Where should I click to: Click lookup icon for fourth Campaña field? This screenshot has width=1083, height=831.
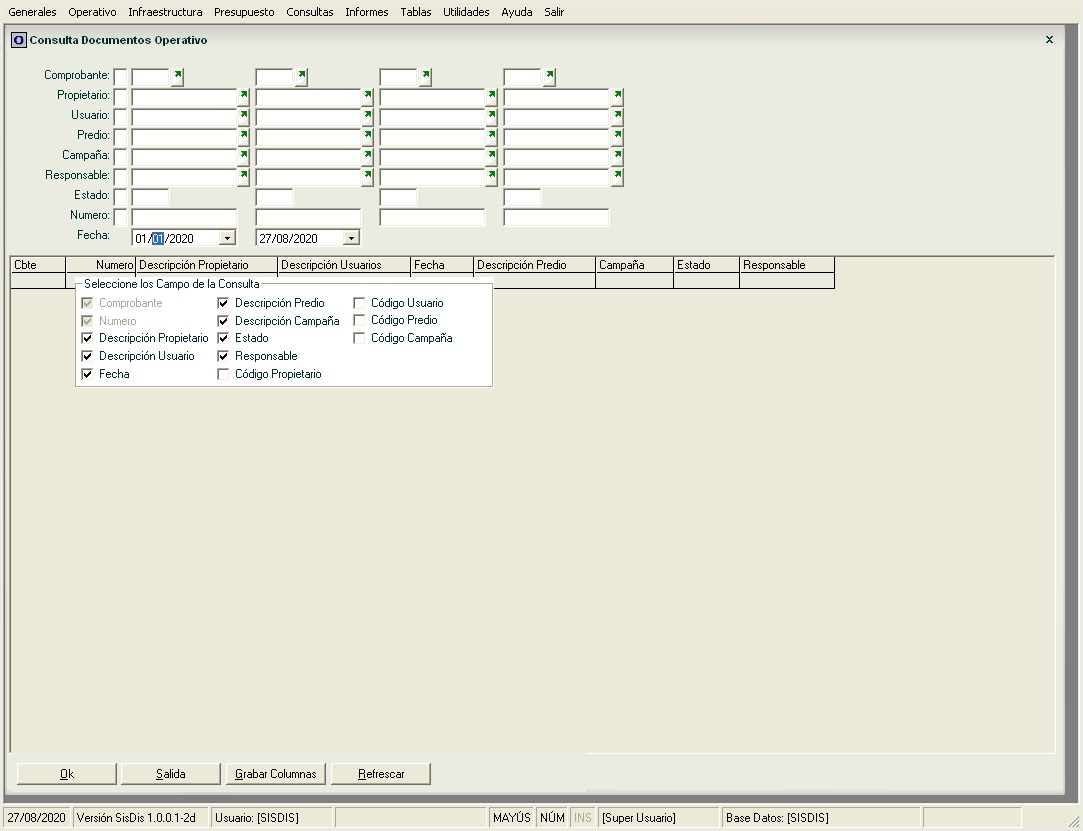[x=617, y=157]
